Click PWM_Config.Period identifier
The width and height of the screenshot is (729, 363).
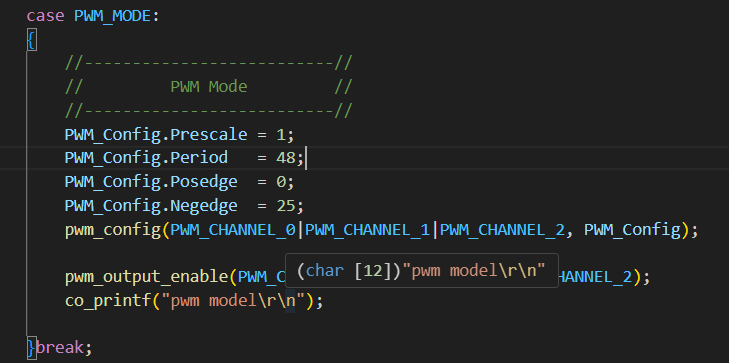[x=146, y=158]
